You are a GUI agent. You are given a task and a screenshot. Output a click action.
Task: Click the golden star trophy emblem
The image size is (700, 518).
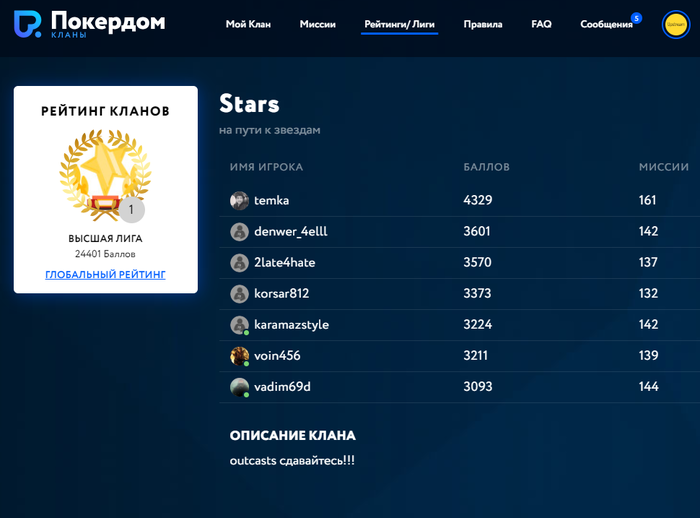(105, 175)
